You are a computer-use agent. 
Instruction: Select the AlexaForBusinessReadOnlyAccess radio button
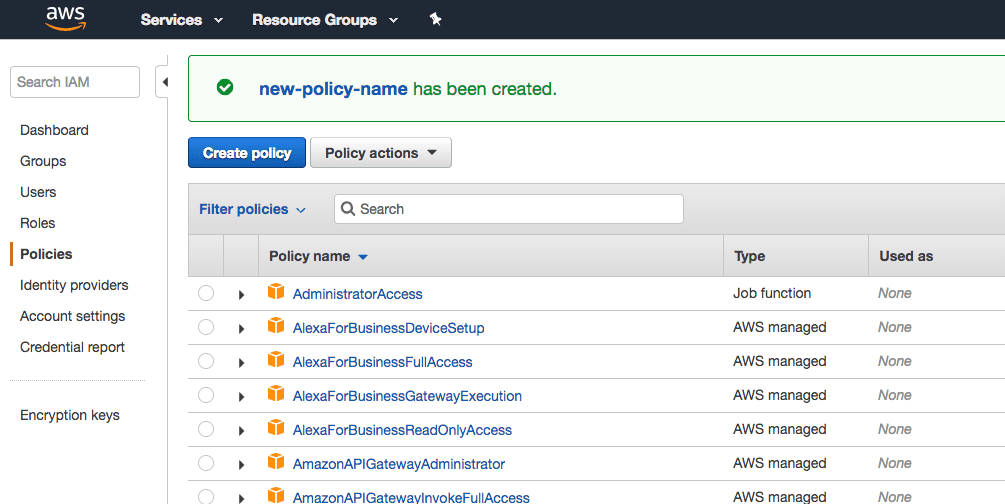pos(206,429)
